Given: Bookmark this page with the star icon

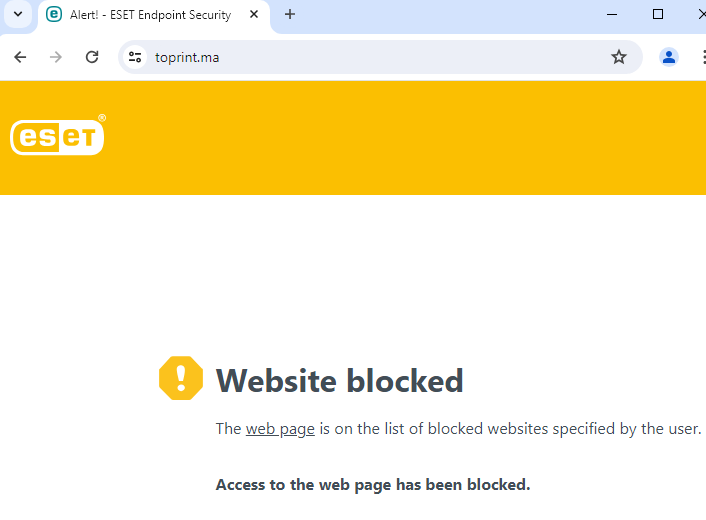Looking at the screenshot, I should (619, 57).
